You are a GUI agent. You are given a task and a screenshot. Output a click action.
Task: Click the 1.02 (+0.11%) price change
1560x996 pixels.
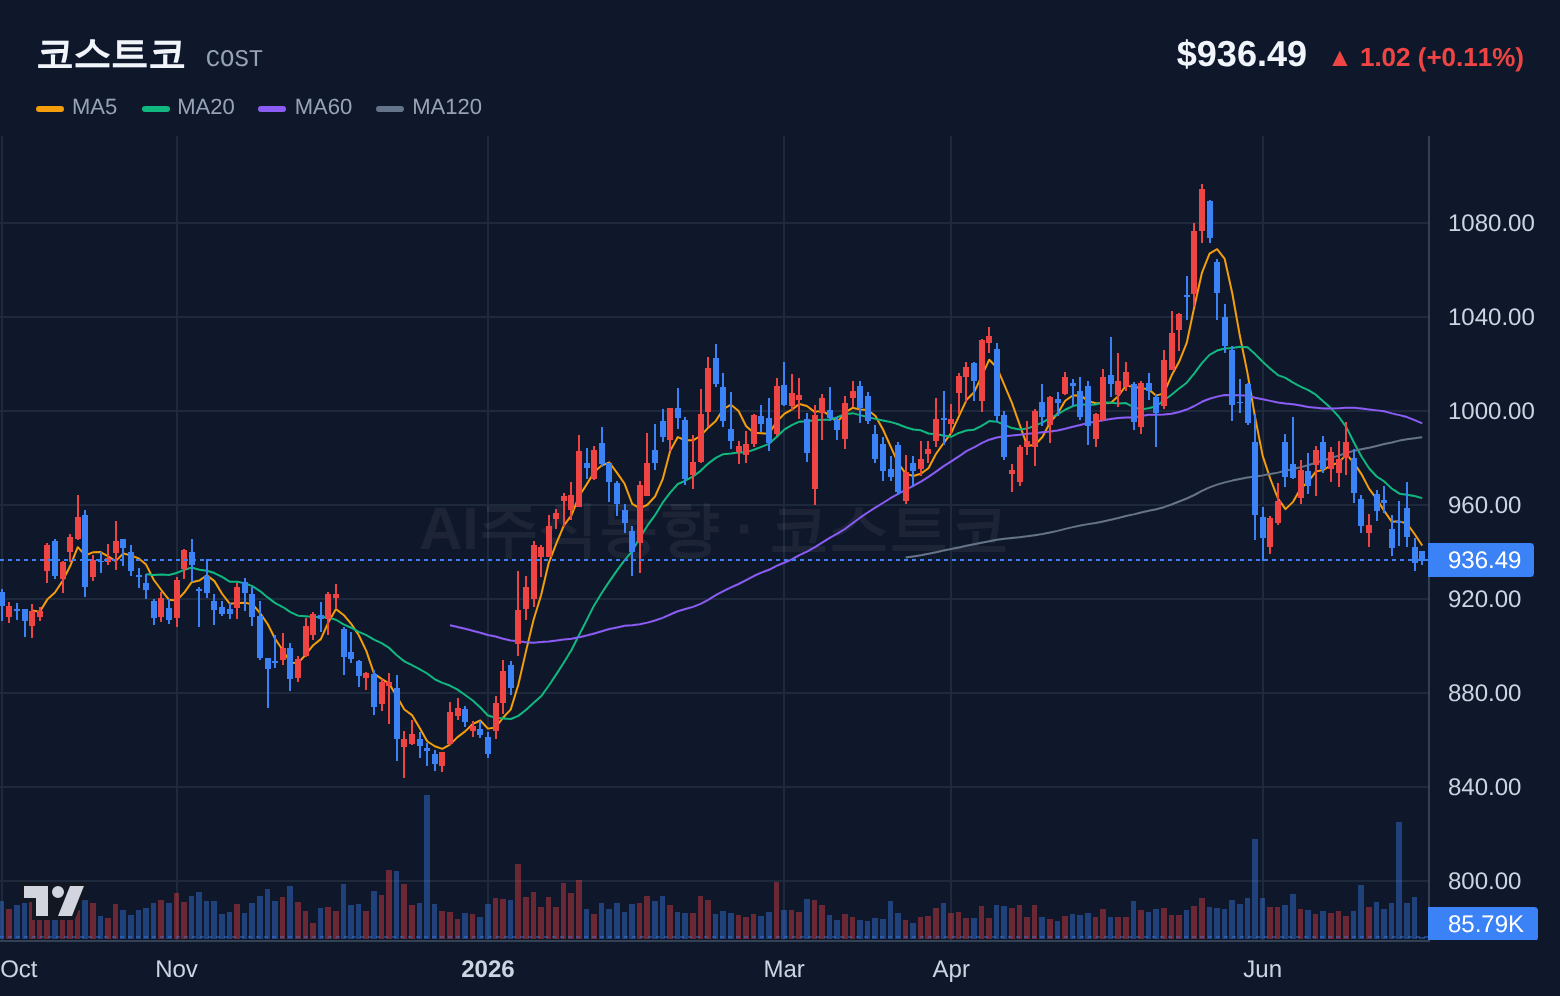point(1441,57)
